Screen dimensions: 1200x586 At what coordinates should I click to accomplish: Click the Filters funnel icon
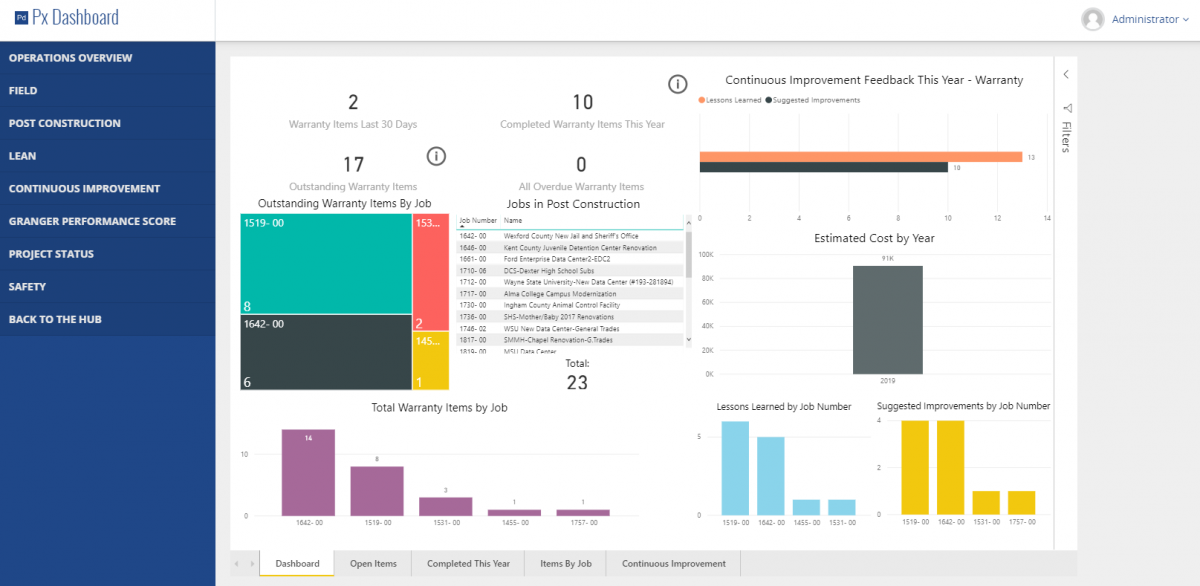click(1067, 108)
